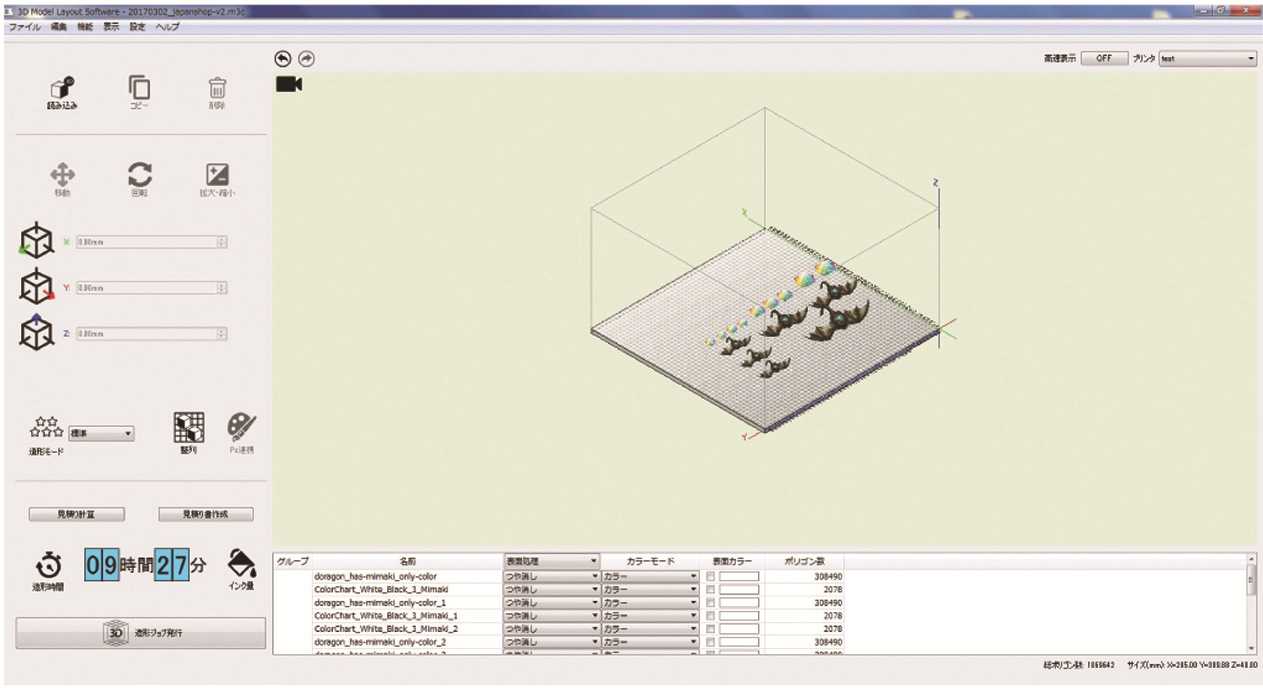Check 表面カラー box for ColorChart_White_Black_3_Mimaki
The height and width of the screenshot is (688, 1263).
point(710,590)
